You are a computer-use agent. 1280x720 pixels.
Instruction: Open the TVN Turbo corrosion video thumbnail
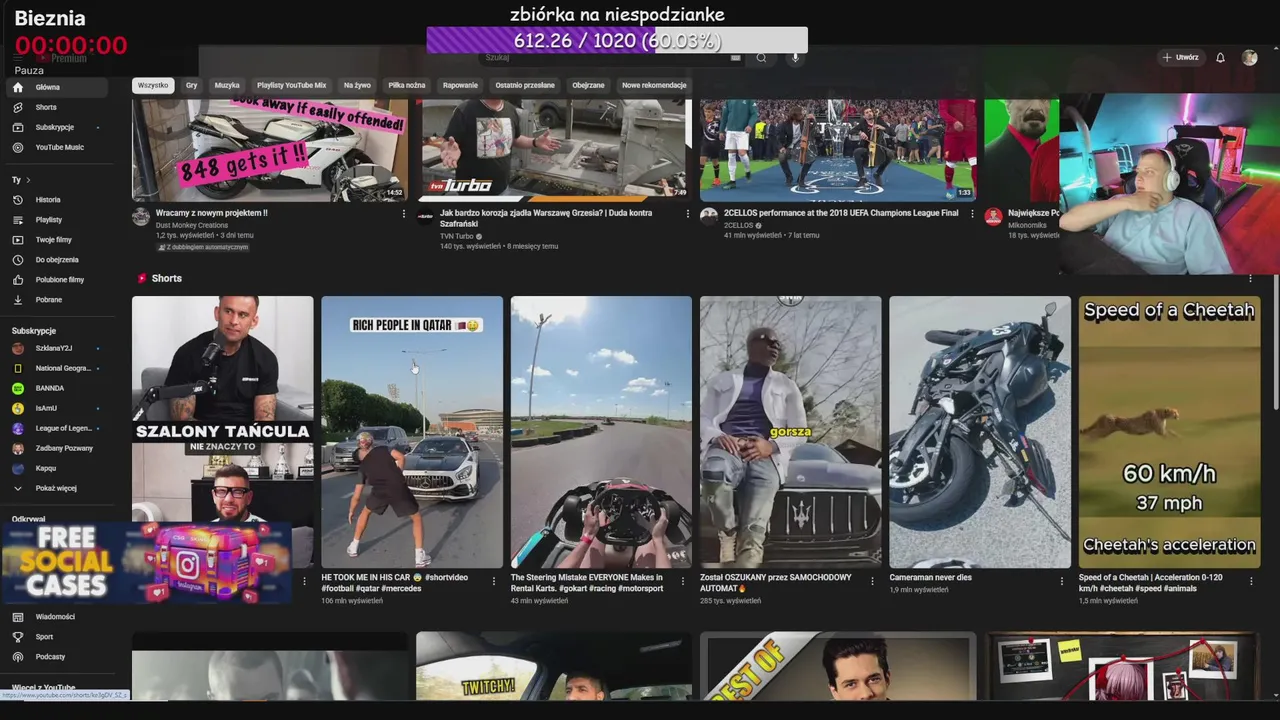click(x=554, y=150)
